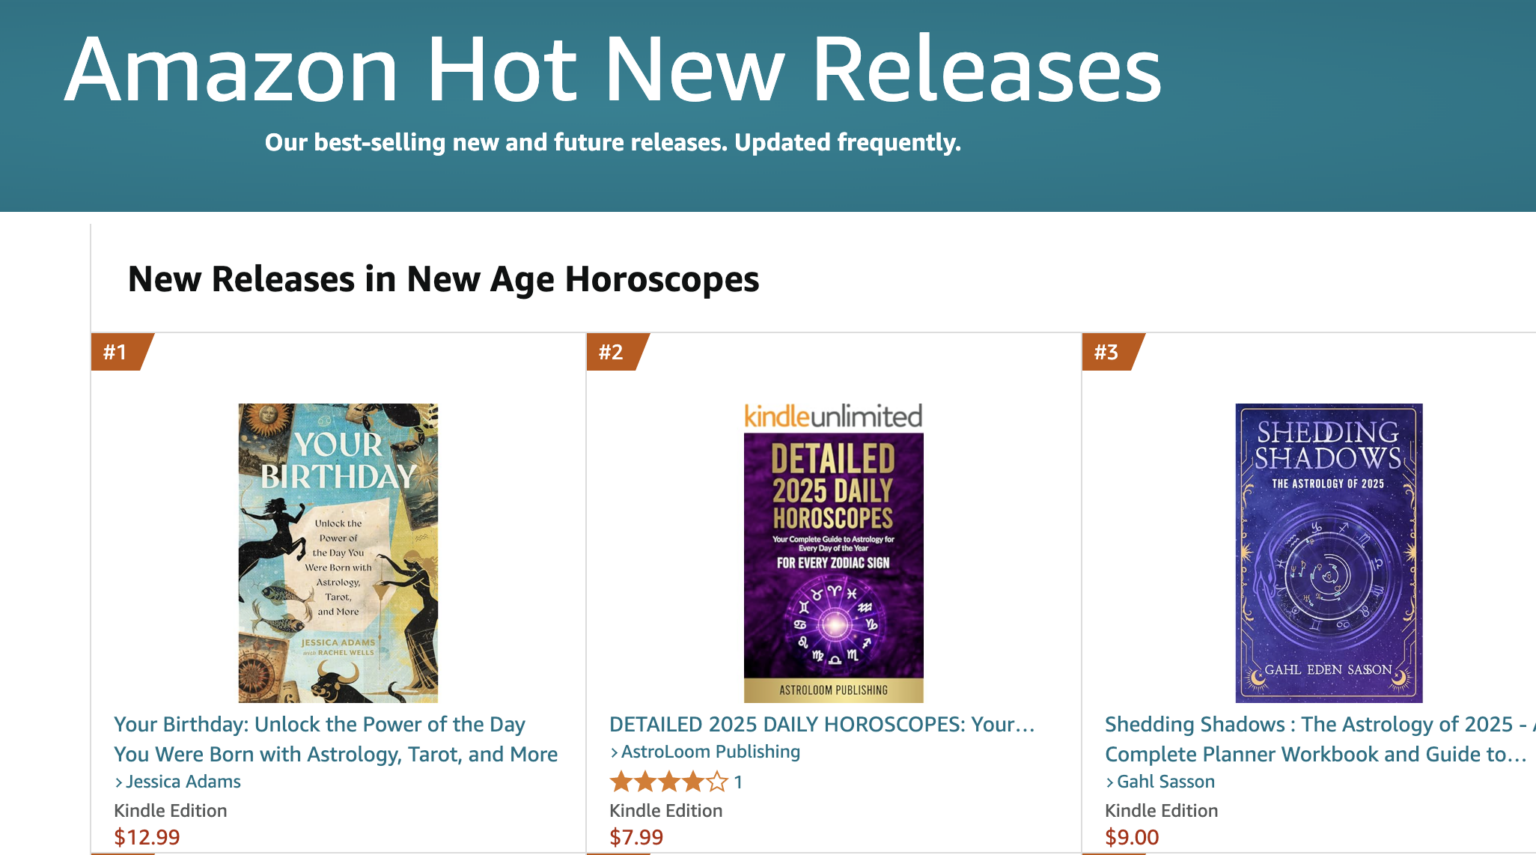Image resolution: width=1536 pixels, height=855 pixels.
Task: Select the $9.00 price
Action: point(1131,837)
